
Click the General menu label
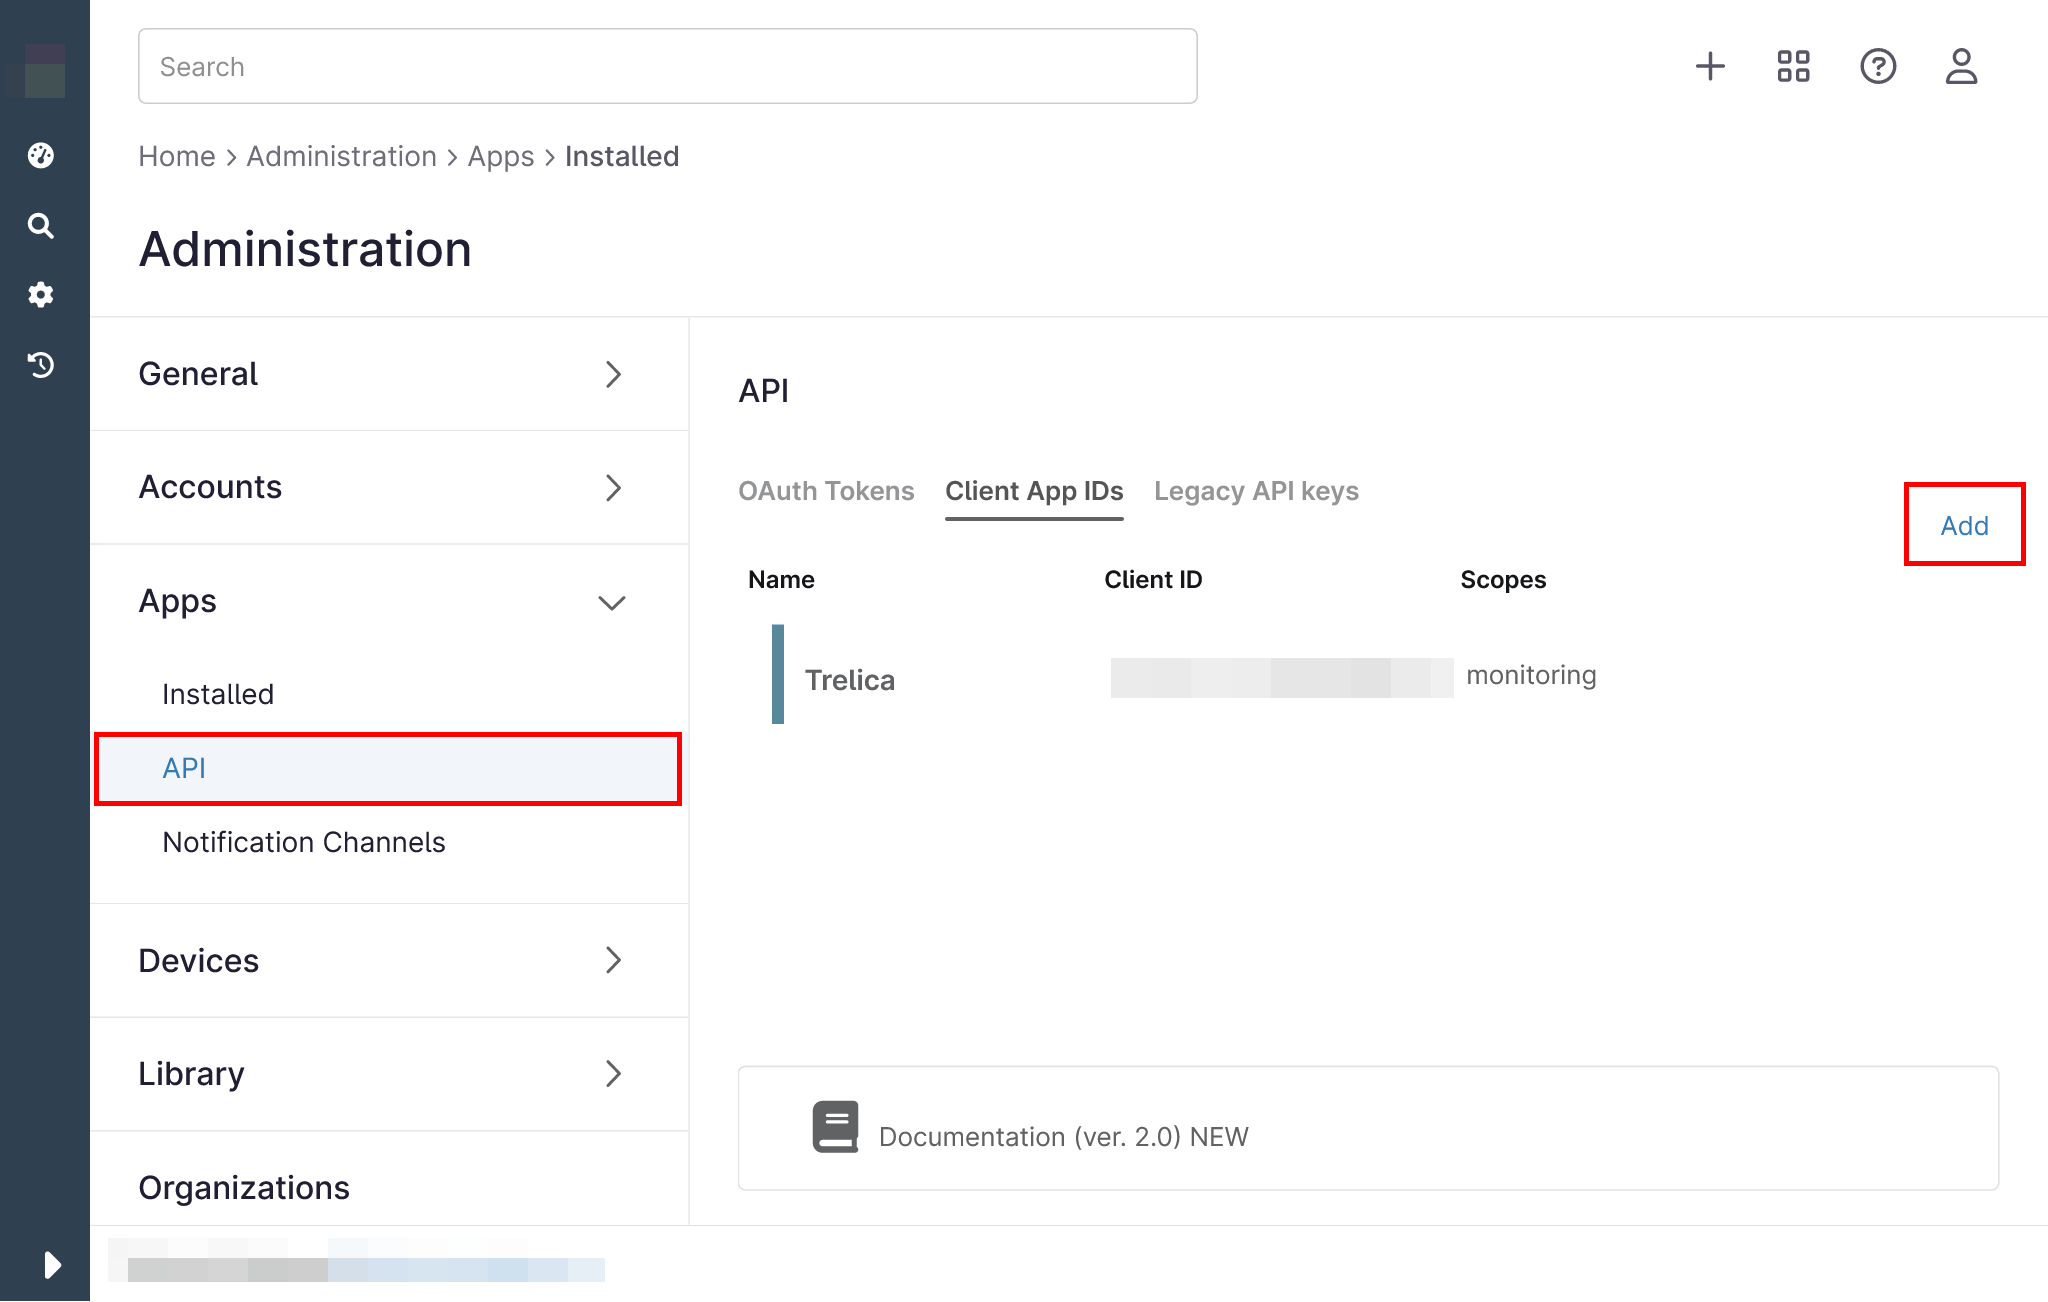198,374
